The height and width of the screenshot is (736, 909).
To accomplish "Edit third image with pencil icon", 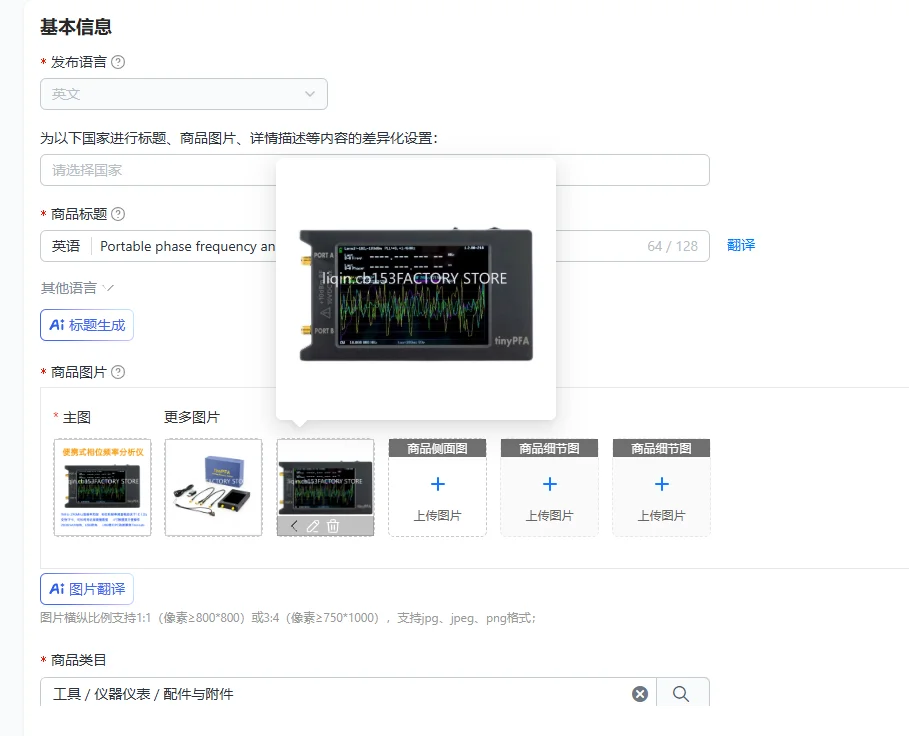I will pyautogui.click(x=313, y=526).
